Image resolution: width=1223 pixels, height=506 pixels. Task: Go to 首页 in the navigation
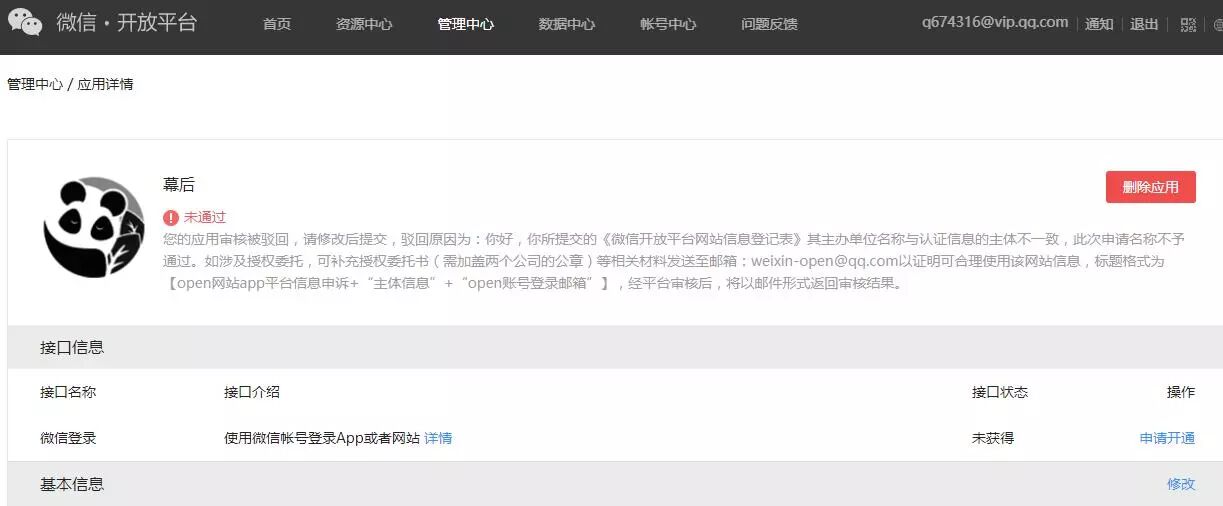277,24
